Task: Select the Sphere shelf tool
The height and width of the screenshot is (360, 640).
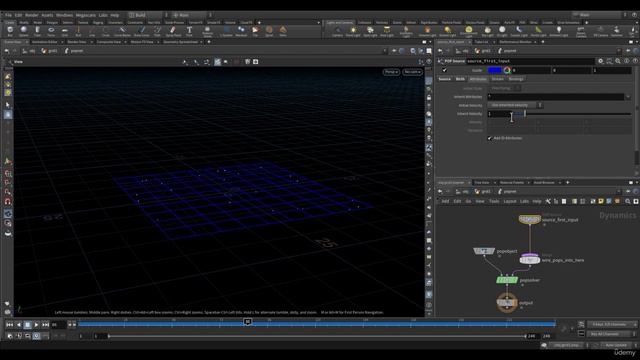Action: (x=24, y=31)
